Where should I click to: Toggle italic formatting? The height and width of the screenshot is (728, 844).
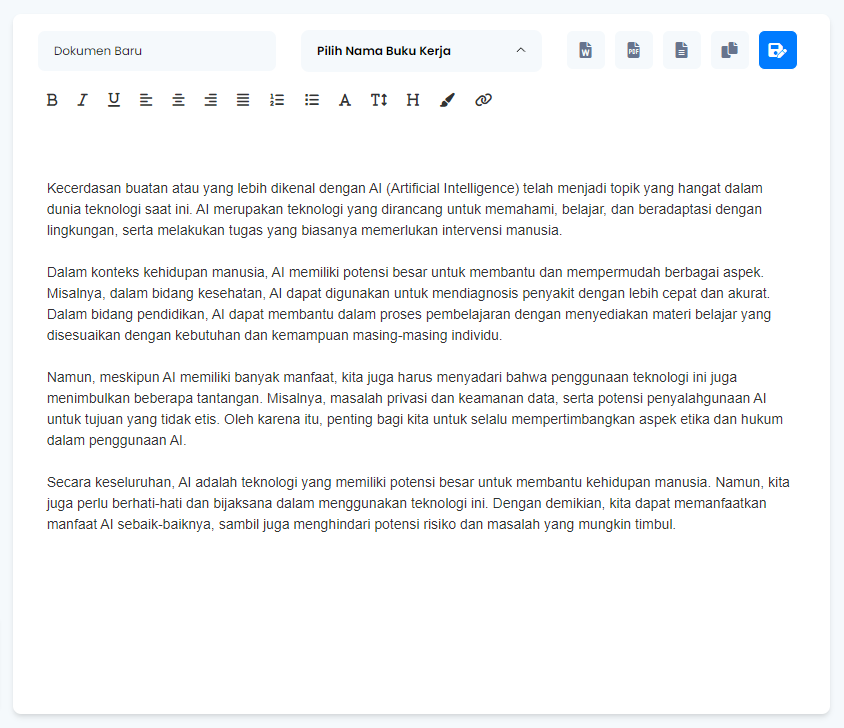[x=82, y=100]
